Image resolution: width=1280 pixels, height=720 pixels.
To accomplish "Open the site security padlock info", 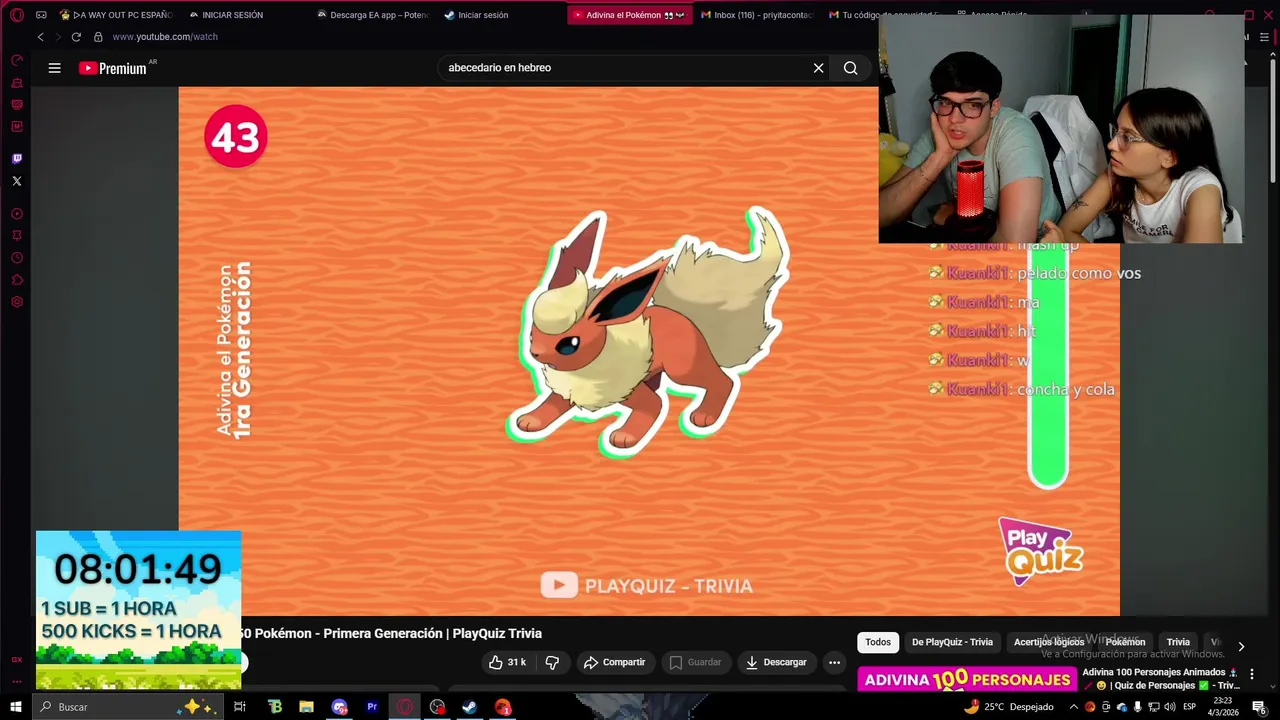I will 98,37.
